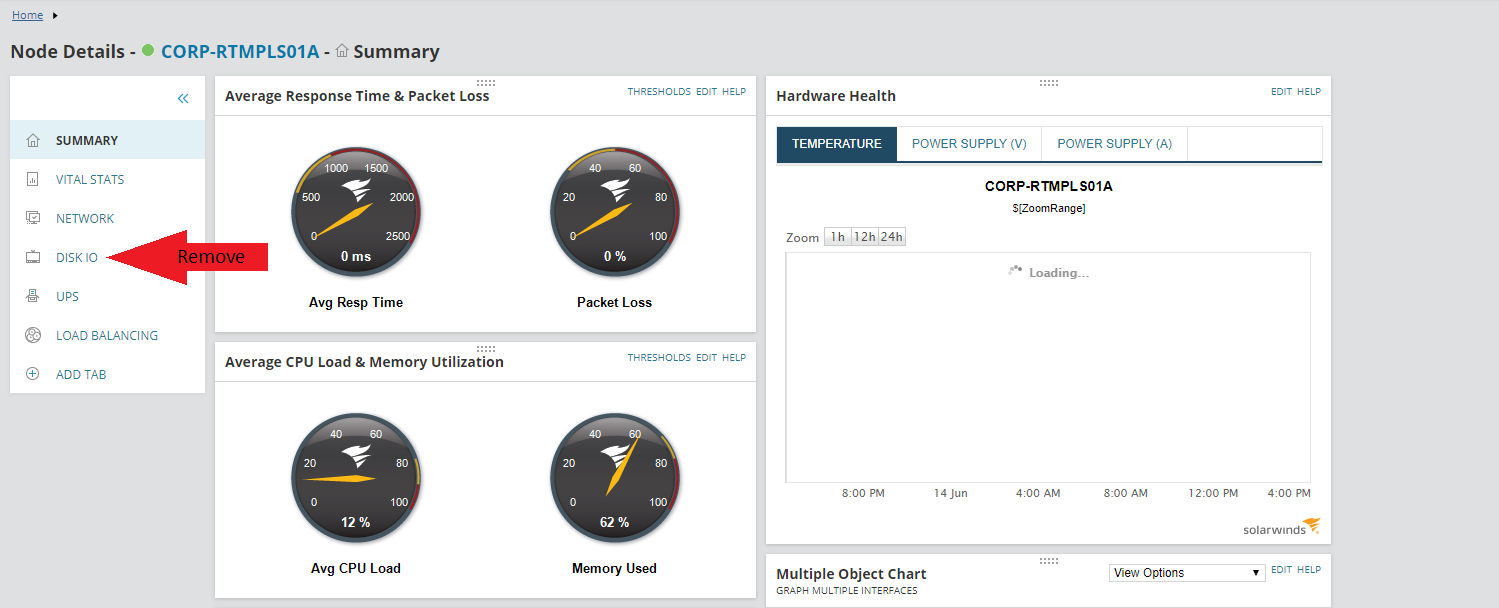Click the Vital Stats chart icon

tap(33, 179)
